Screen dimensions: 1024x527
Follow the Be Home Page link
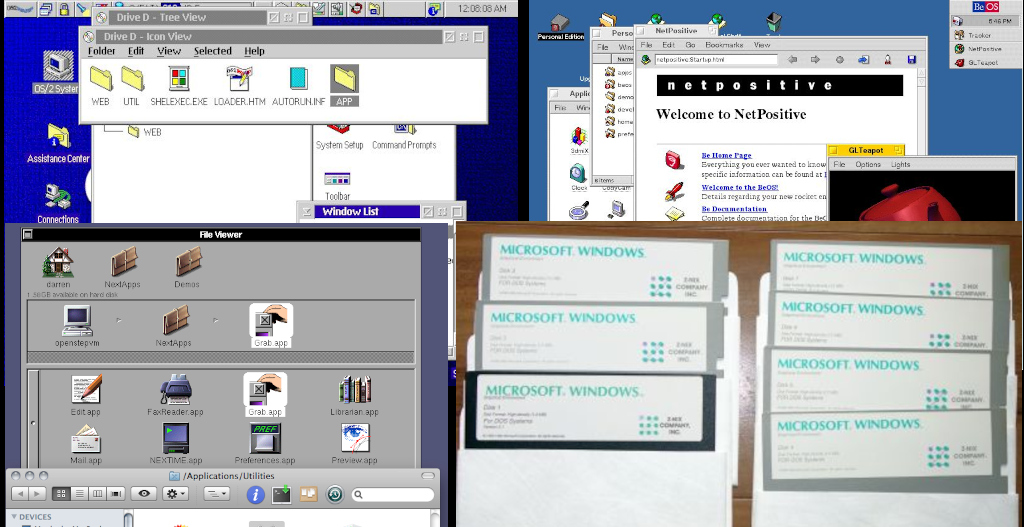coord(726,155)
